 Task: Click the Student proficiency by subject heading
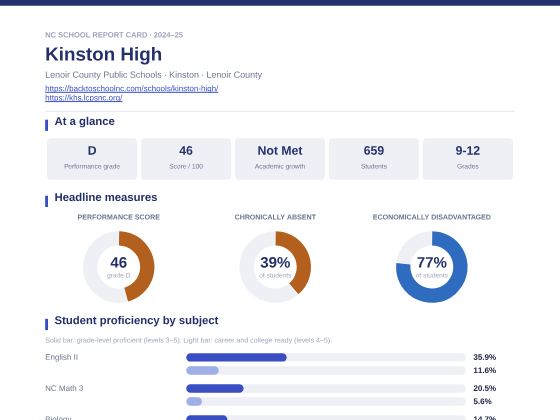136,321
